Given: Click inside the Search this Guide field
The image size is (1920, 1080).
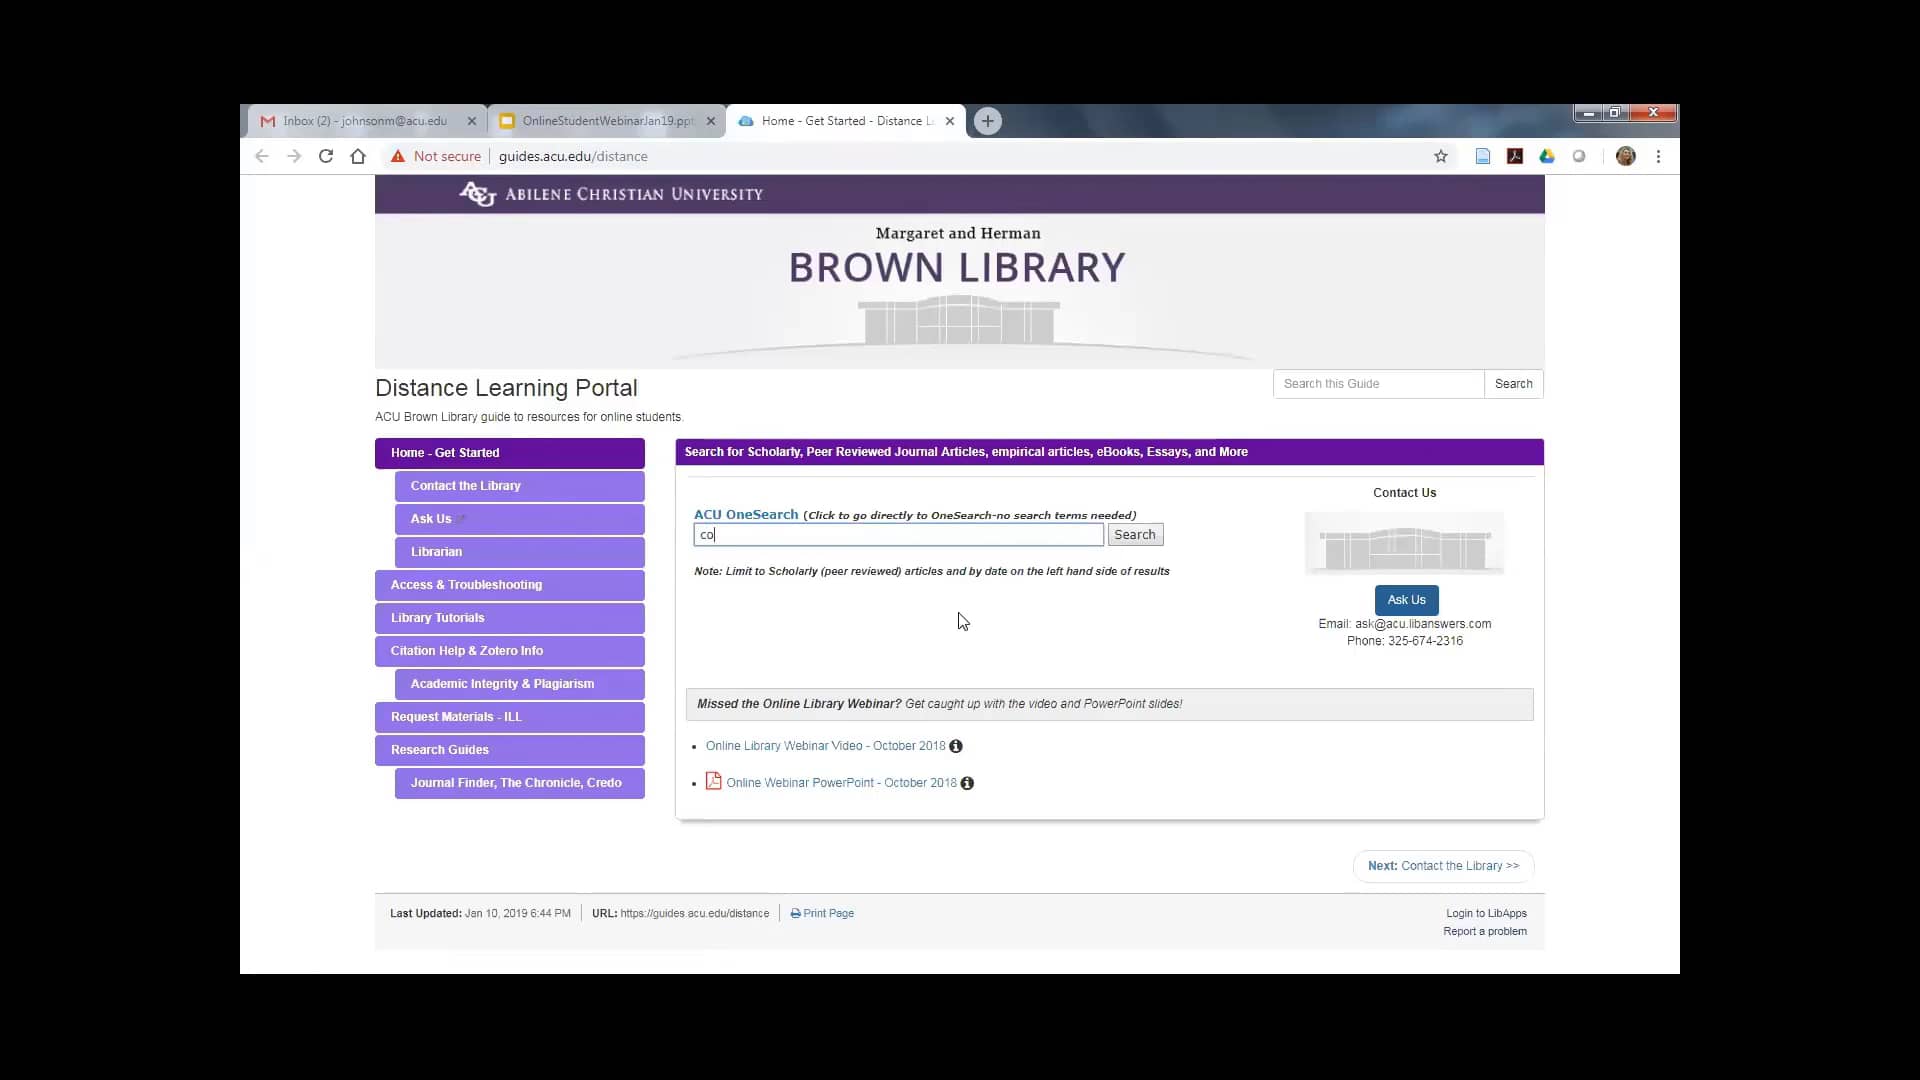Looking at the screenshot, I should click(x=1377, y=383).
